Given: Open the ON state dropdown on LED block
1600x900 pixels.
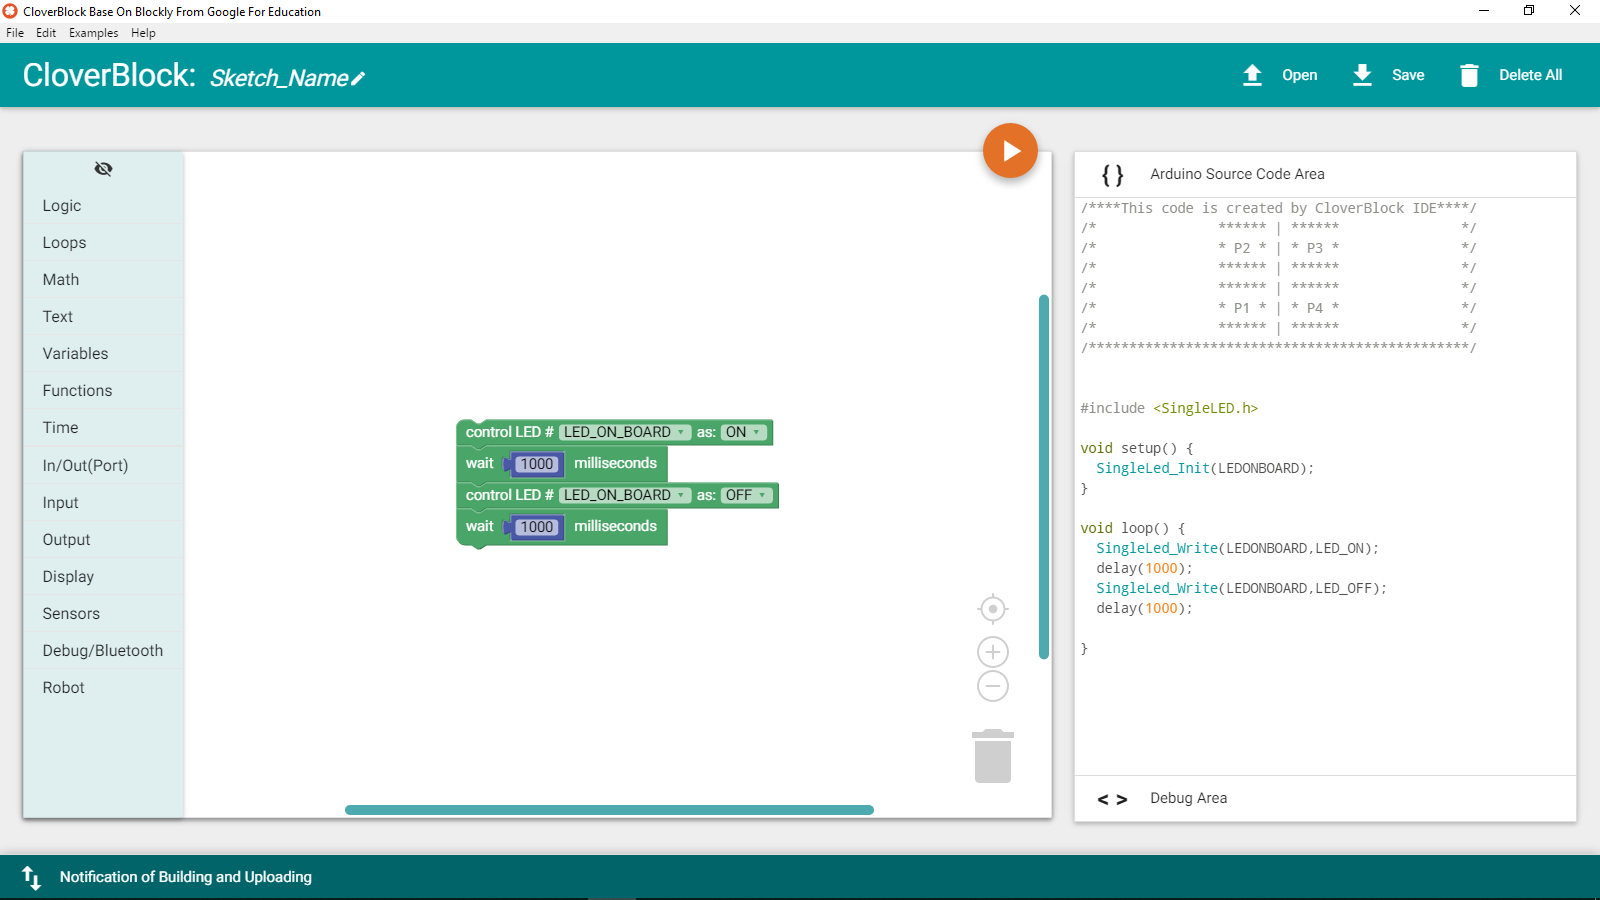Looking at the screenshot, I should pos(744,432).
